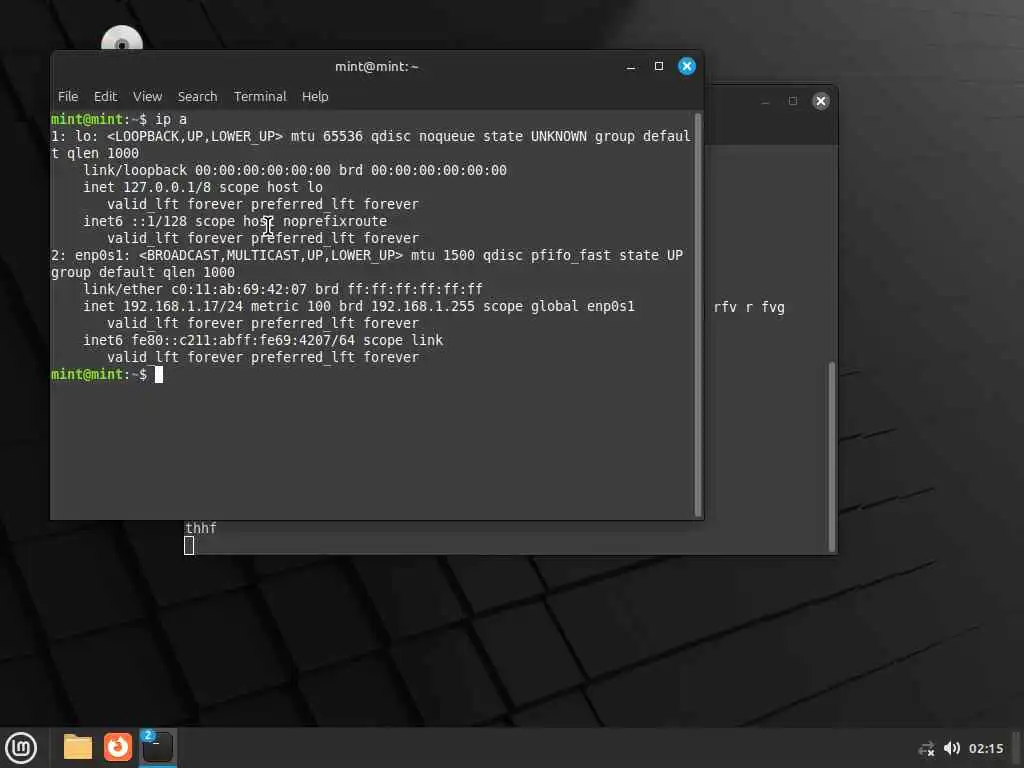Click the front terminal's vertical scrollbar
The width and height of the screenshot is (1024, 768).
click(697, 315)
